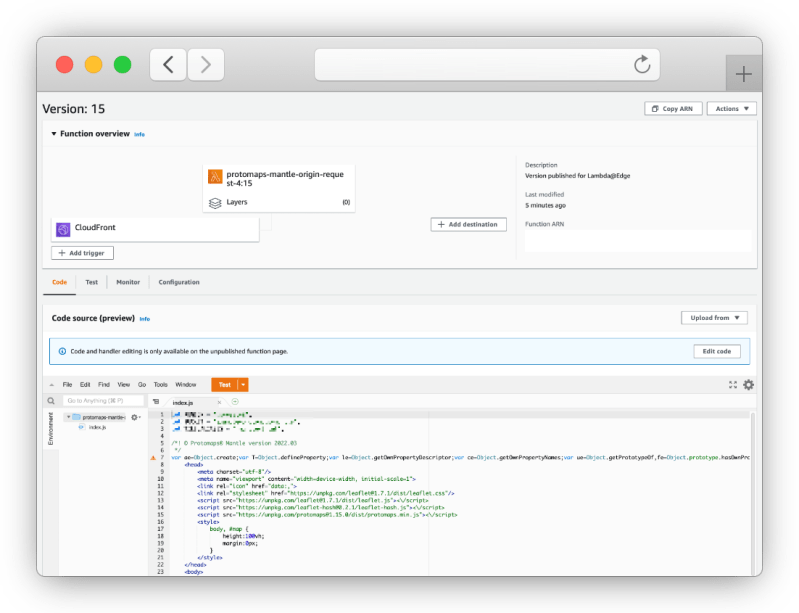Switch to the Configuration tab
Screen dimensions: 799x613
pos(179,282)
